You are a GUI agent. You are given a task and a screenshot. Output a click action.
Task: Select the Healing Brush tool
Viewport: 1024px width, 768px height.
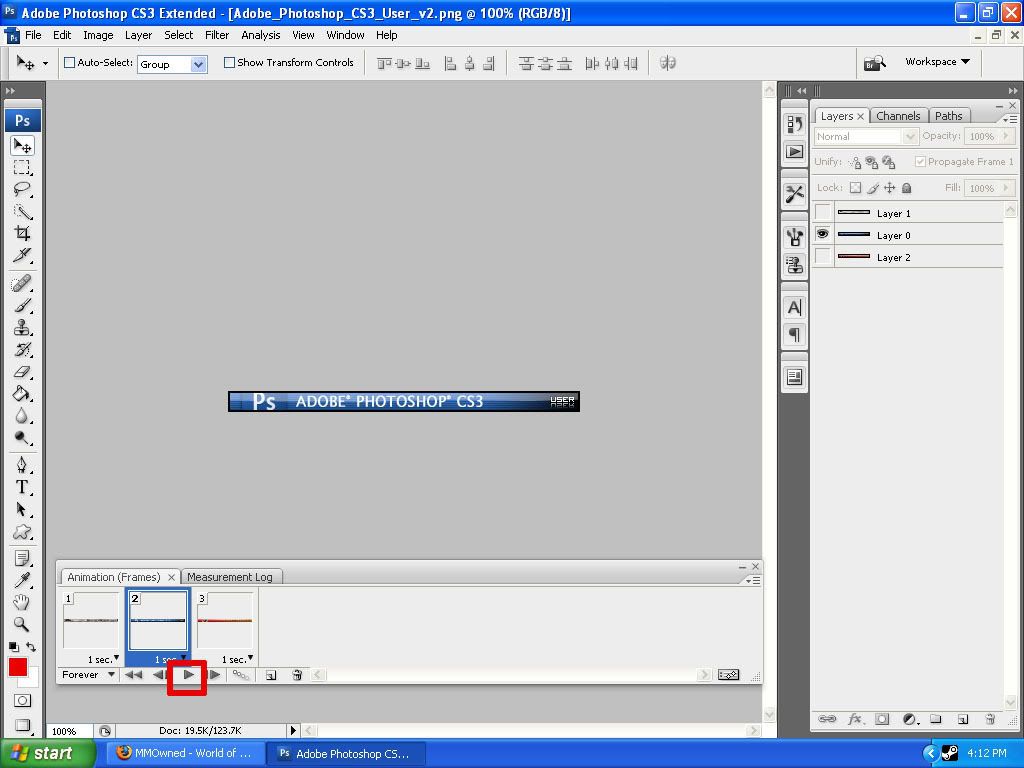click(22, 283)
